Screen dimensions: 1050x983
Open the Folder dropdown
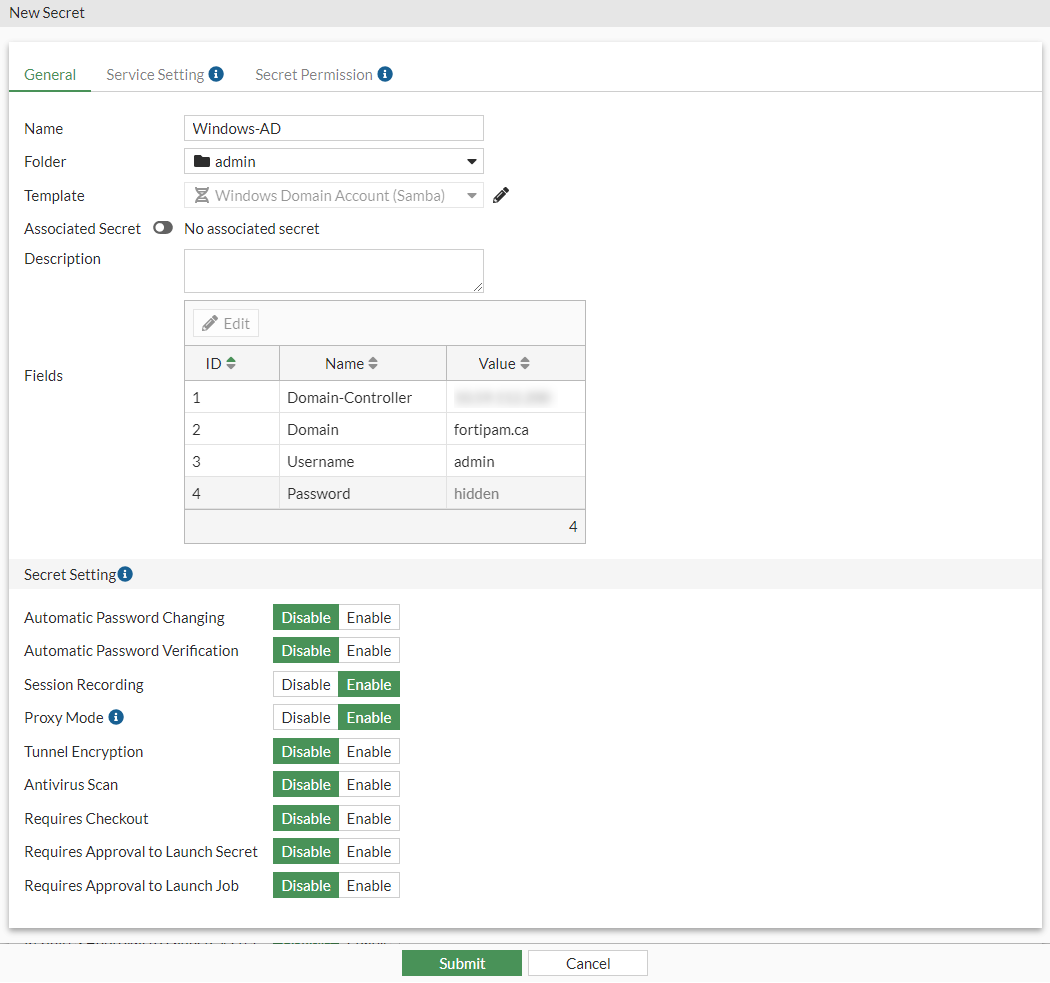pos(470,161)
